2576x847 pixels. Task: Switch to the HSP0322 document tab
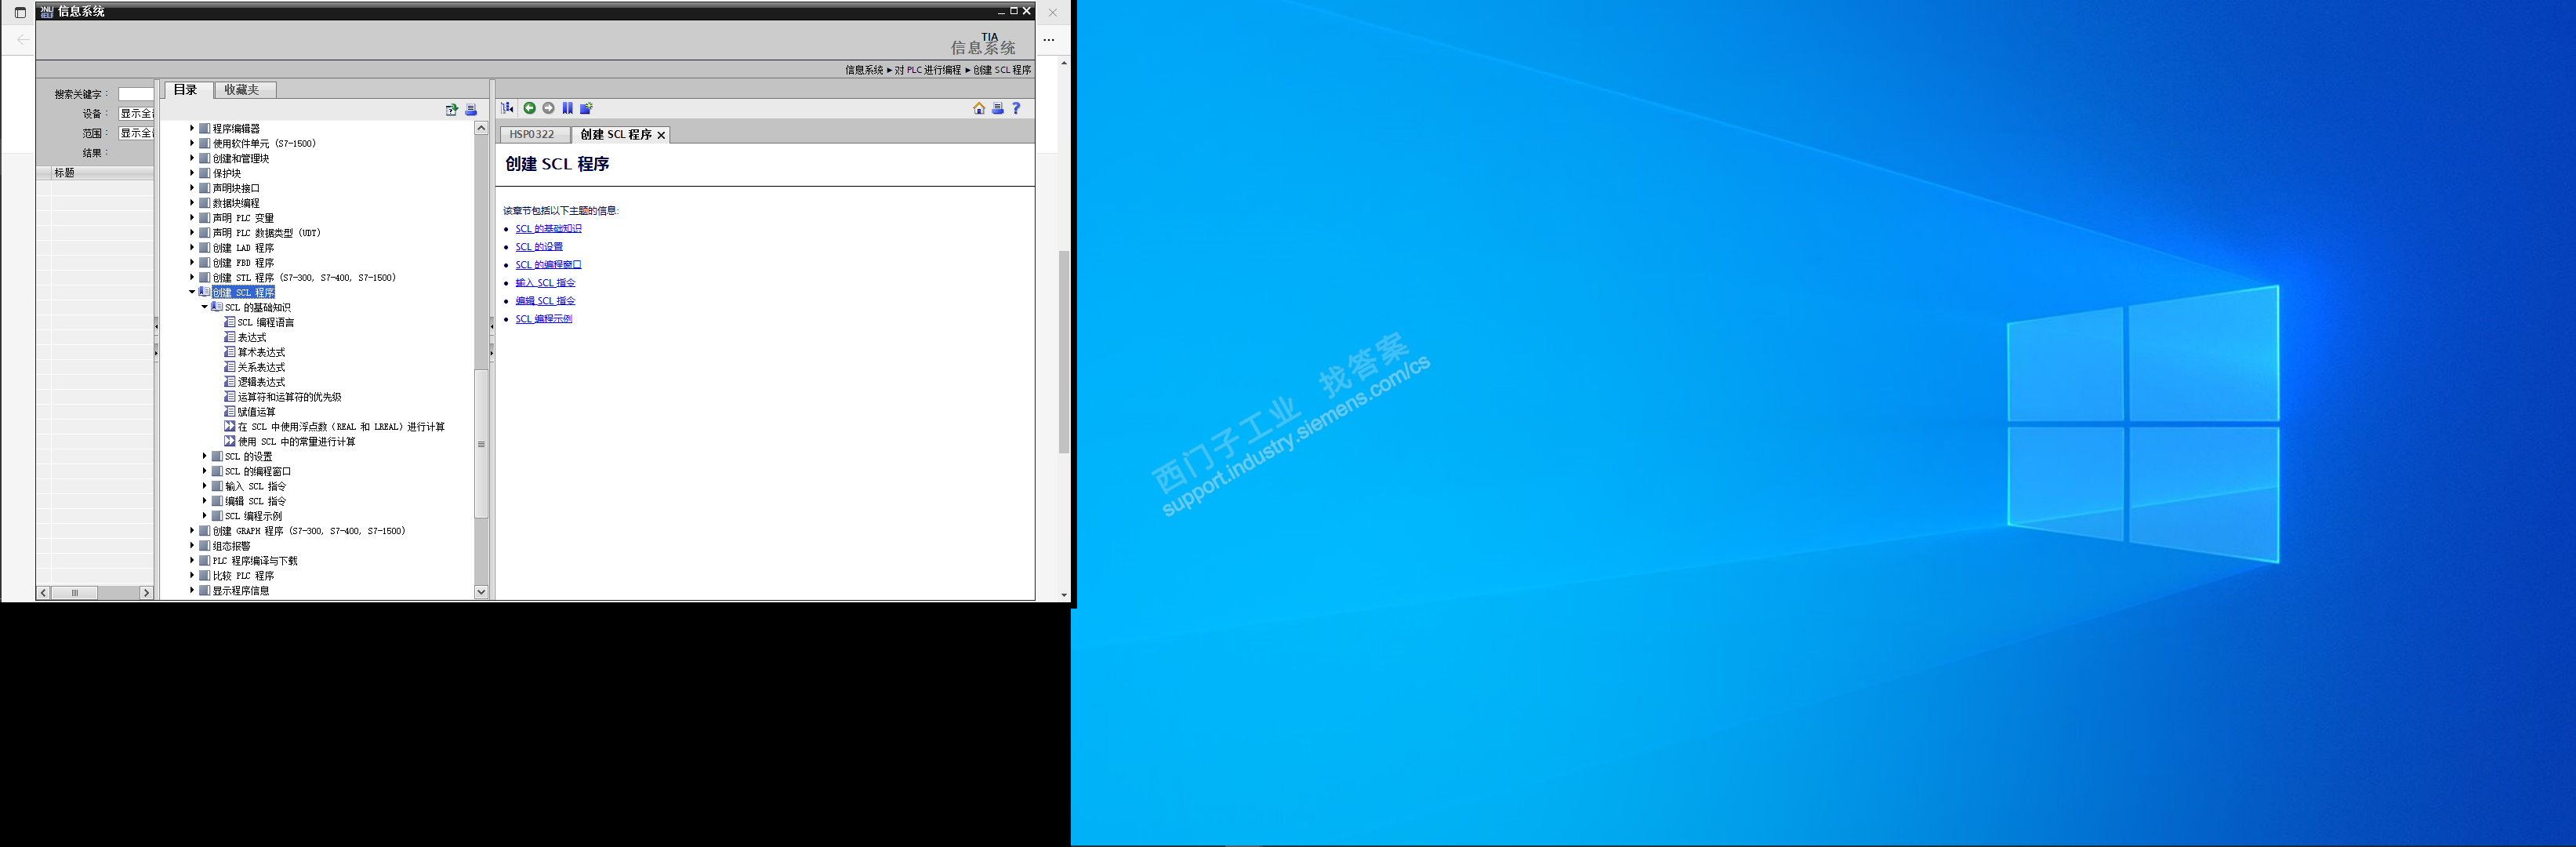point(532,134)
